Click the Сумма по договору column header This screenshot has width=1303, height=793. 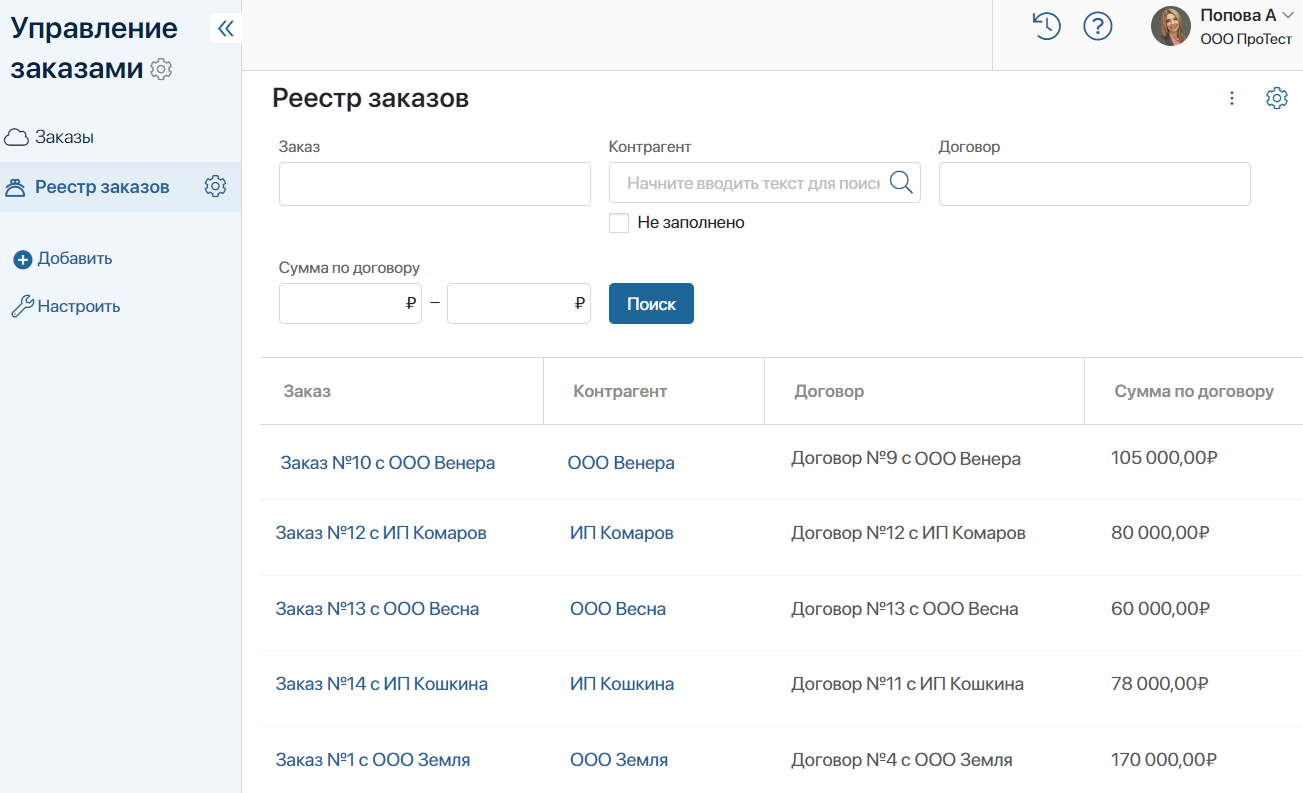pos(1194,391)
